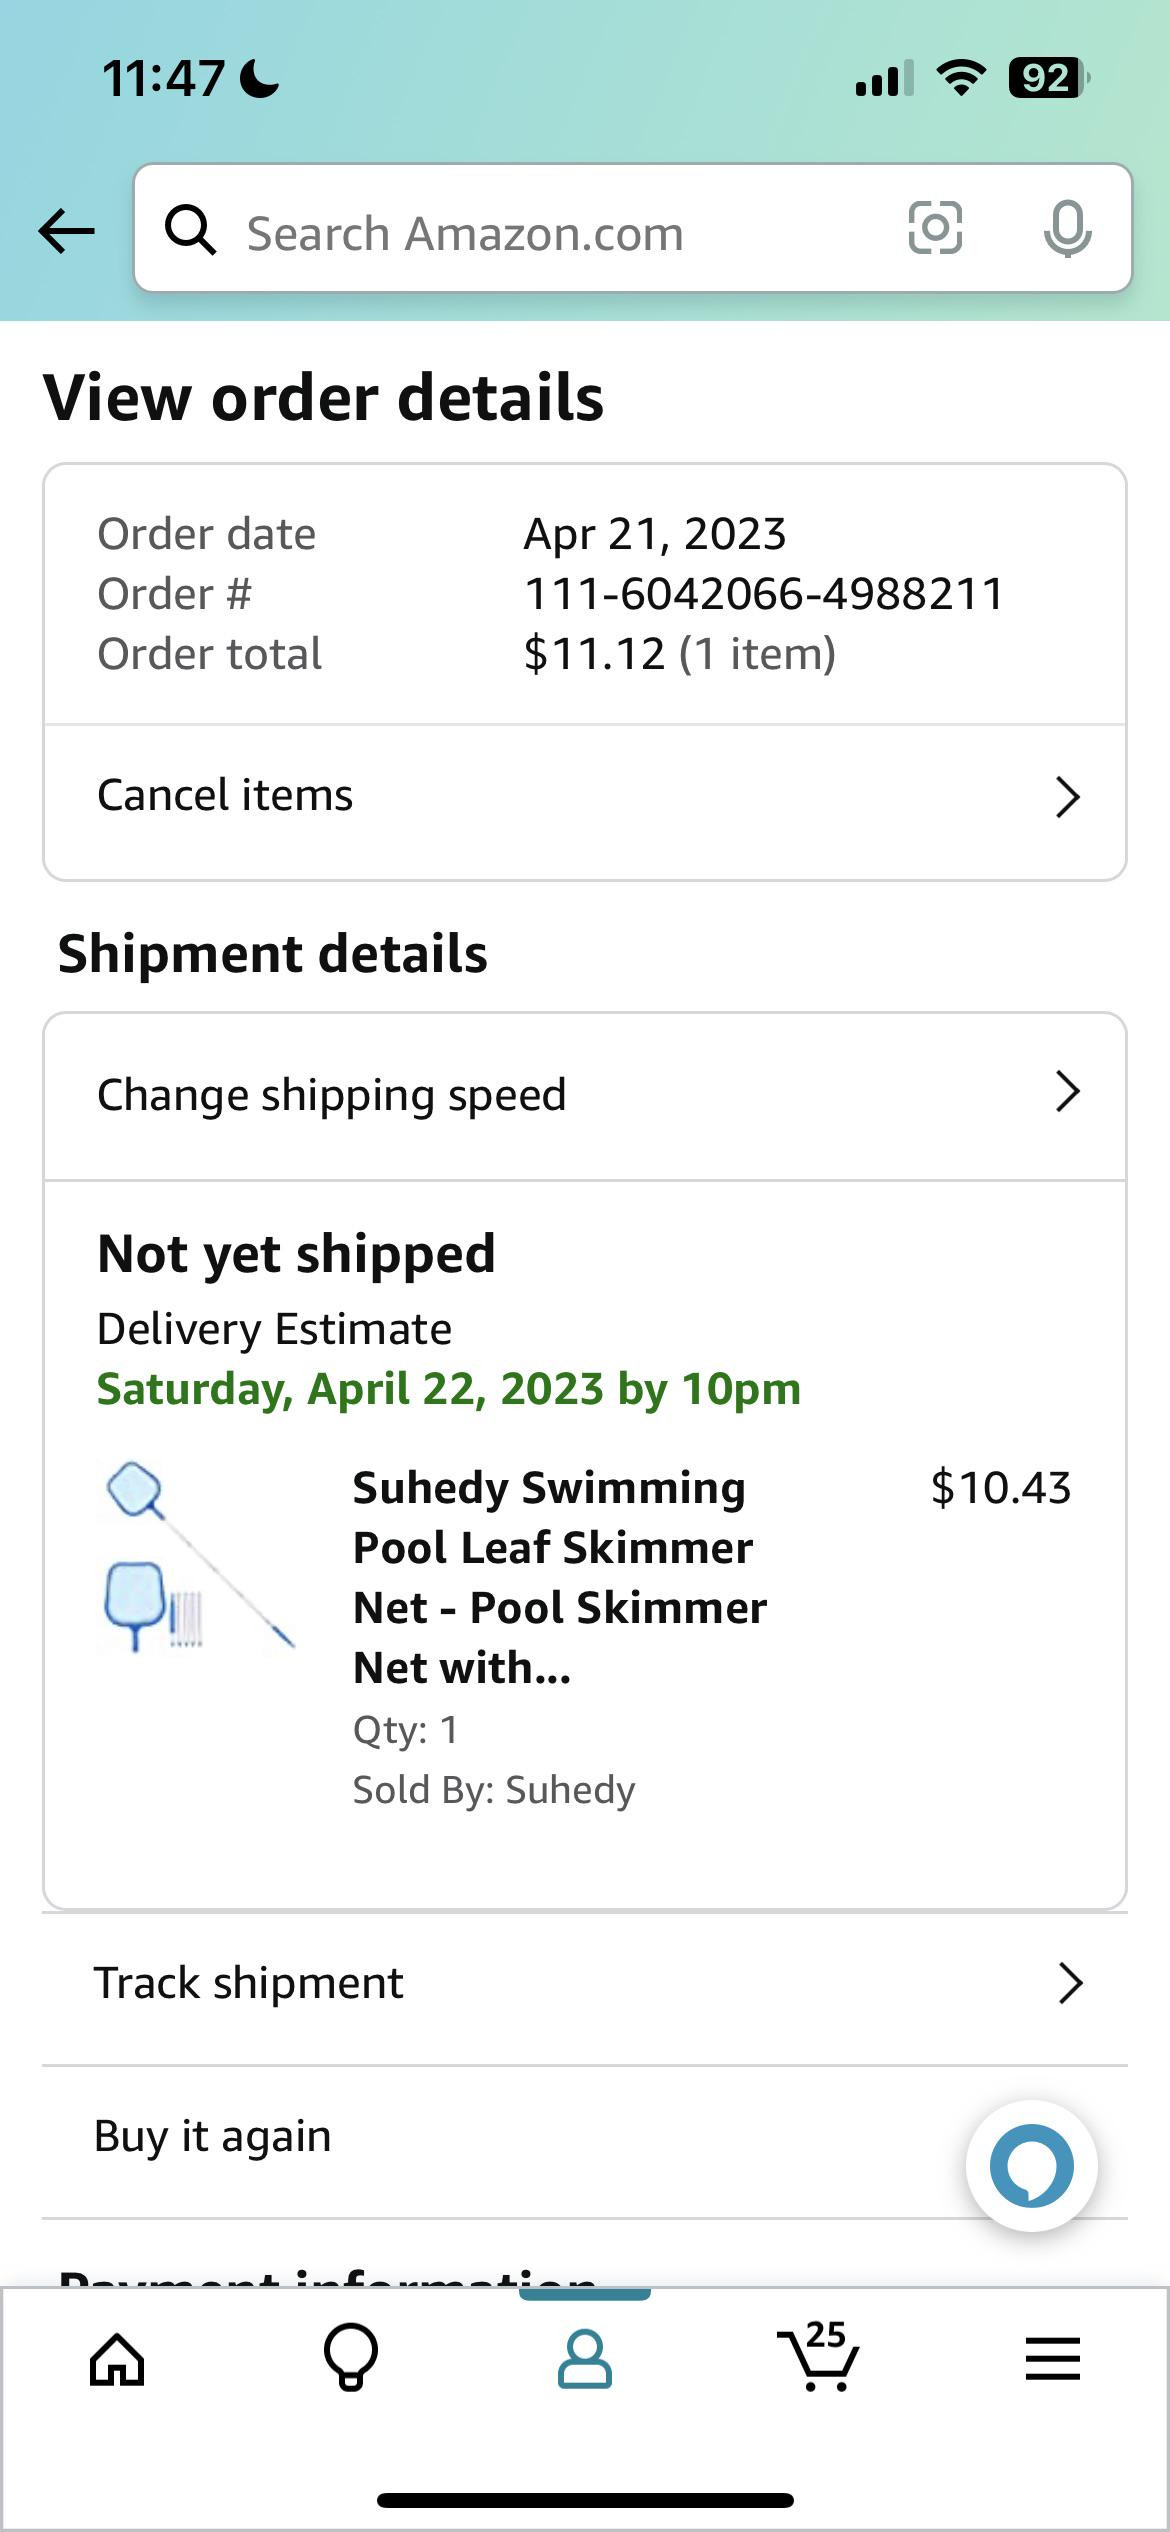Tap Change shipping speed text
1170x2532 pixels.
coord(331,1095)
